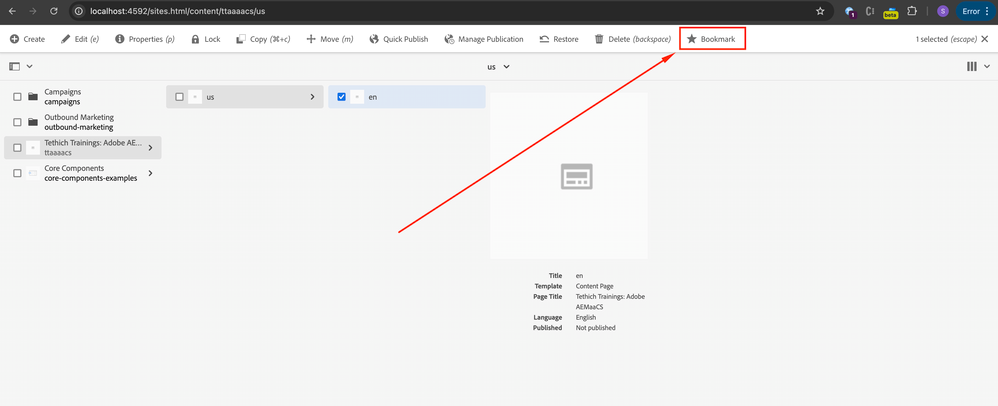Open Properties via the info icon
Image resolution: width=998 pixels, height=406 pixels.
click(x=120, y=39)
